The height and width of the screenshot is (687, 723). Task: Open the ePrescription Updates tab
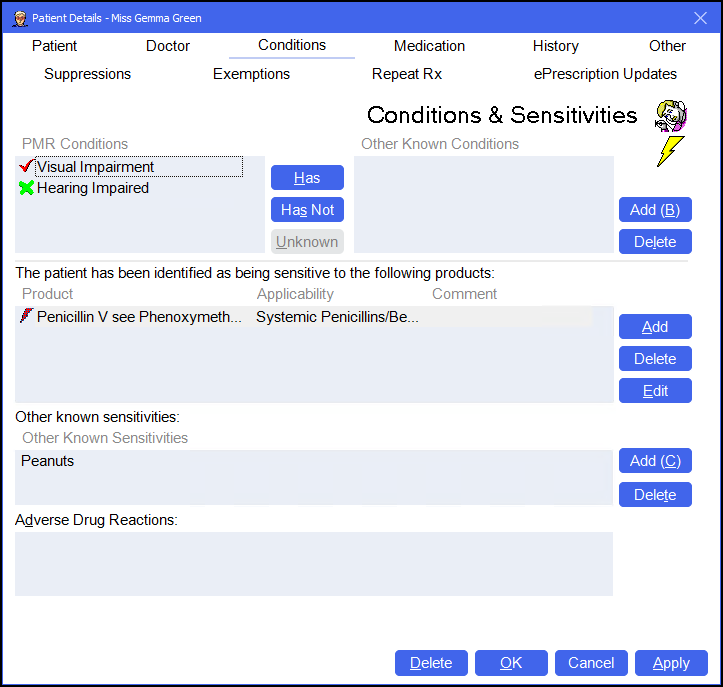coord(605,74)
